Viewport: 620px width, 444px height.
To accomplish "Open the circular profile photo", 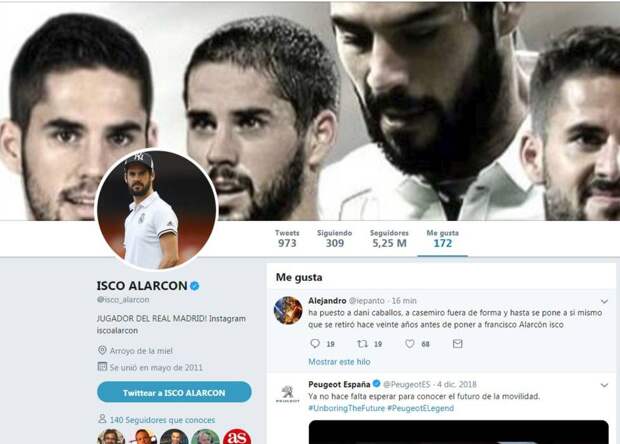I will [157, 210].
